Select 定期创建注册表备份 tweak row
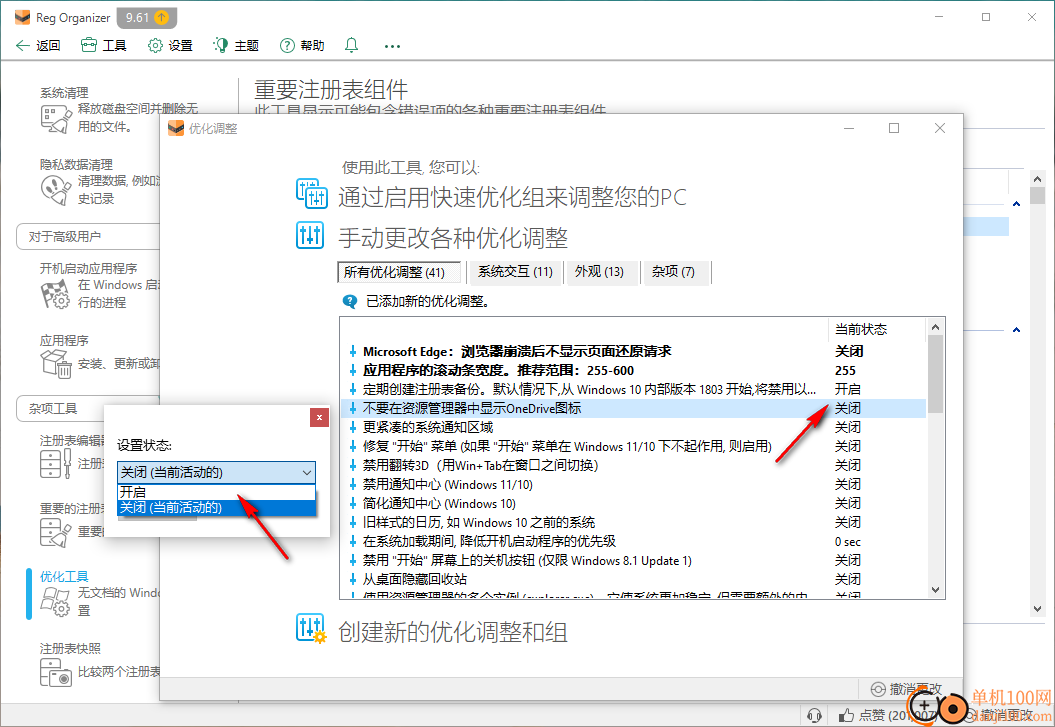Screen dimensions: 1055x727 click(x=632, y=389)
